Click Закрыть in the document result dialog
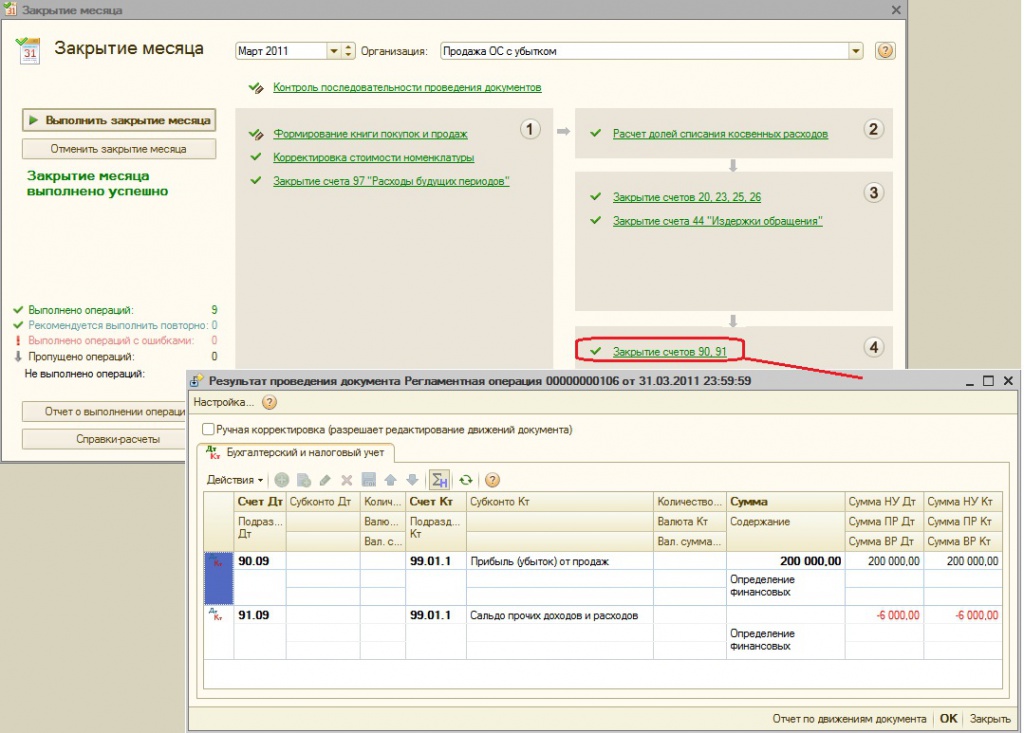1024x733 pixels. click(x=990, y=719)
